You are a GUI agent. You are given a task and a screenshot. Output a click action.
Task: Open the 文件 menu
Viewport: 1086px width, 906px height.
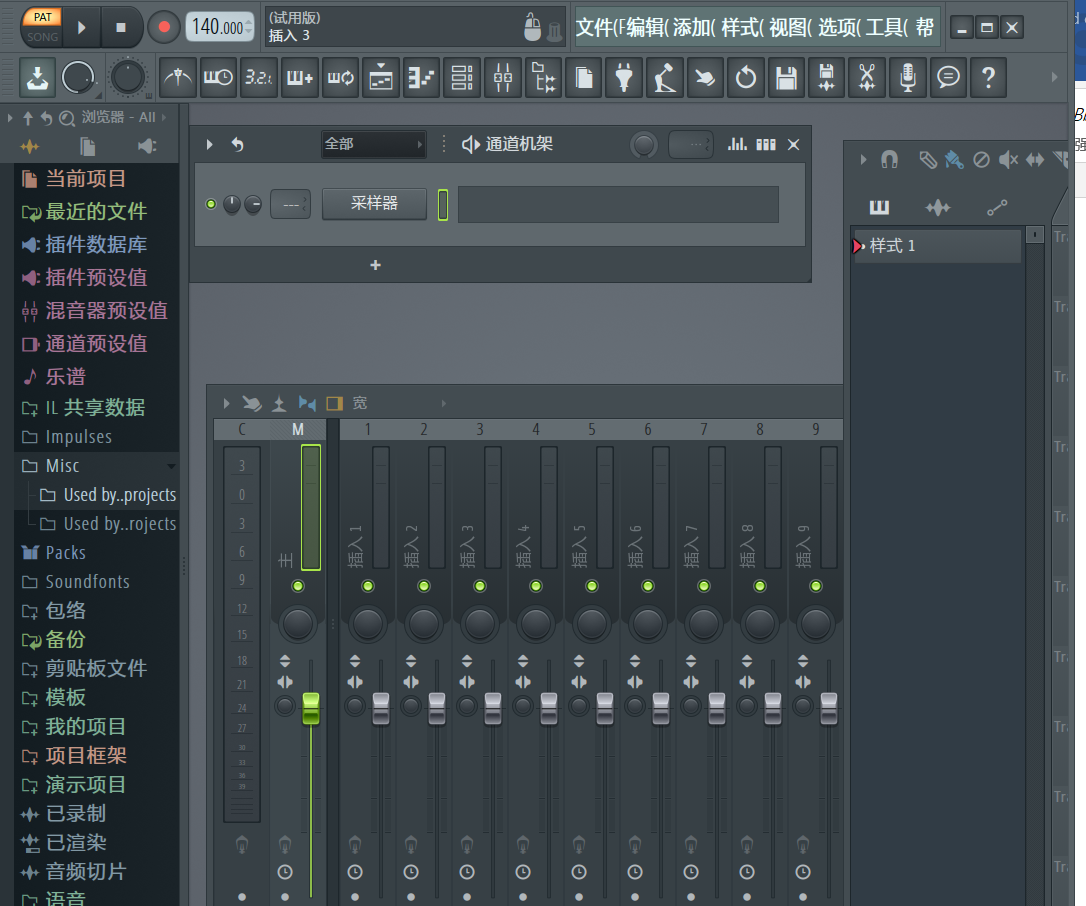(599, 27)
